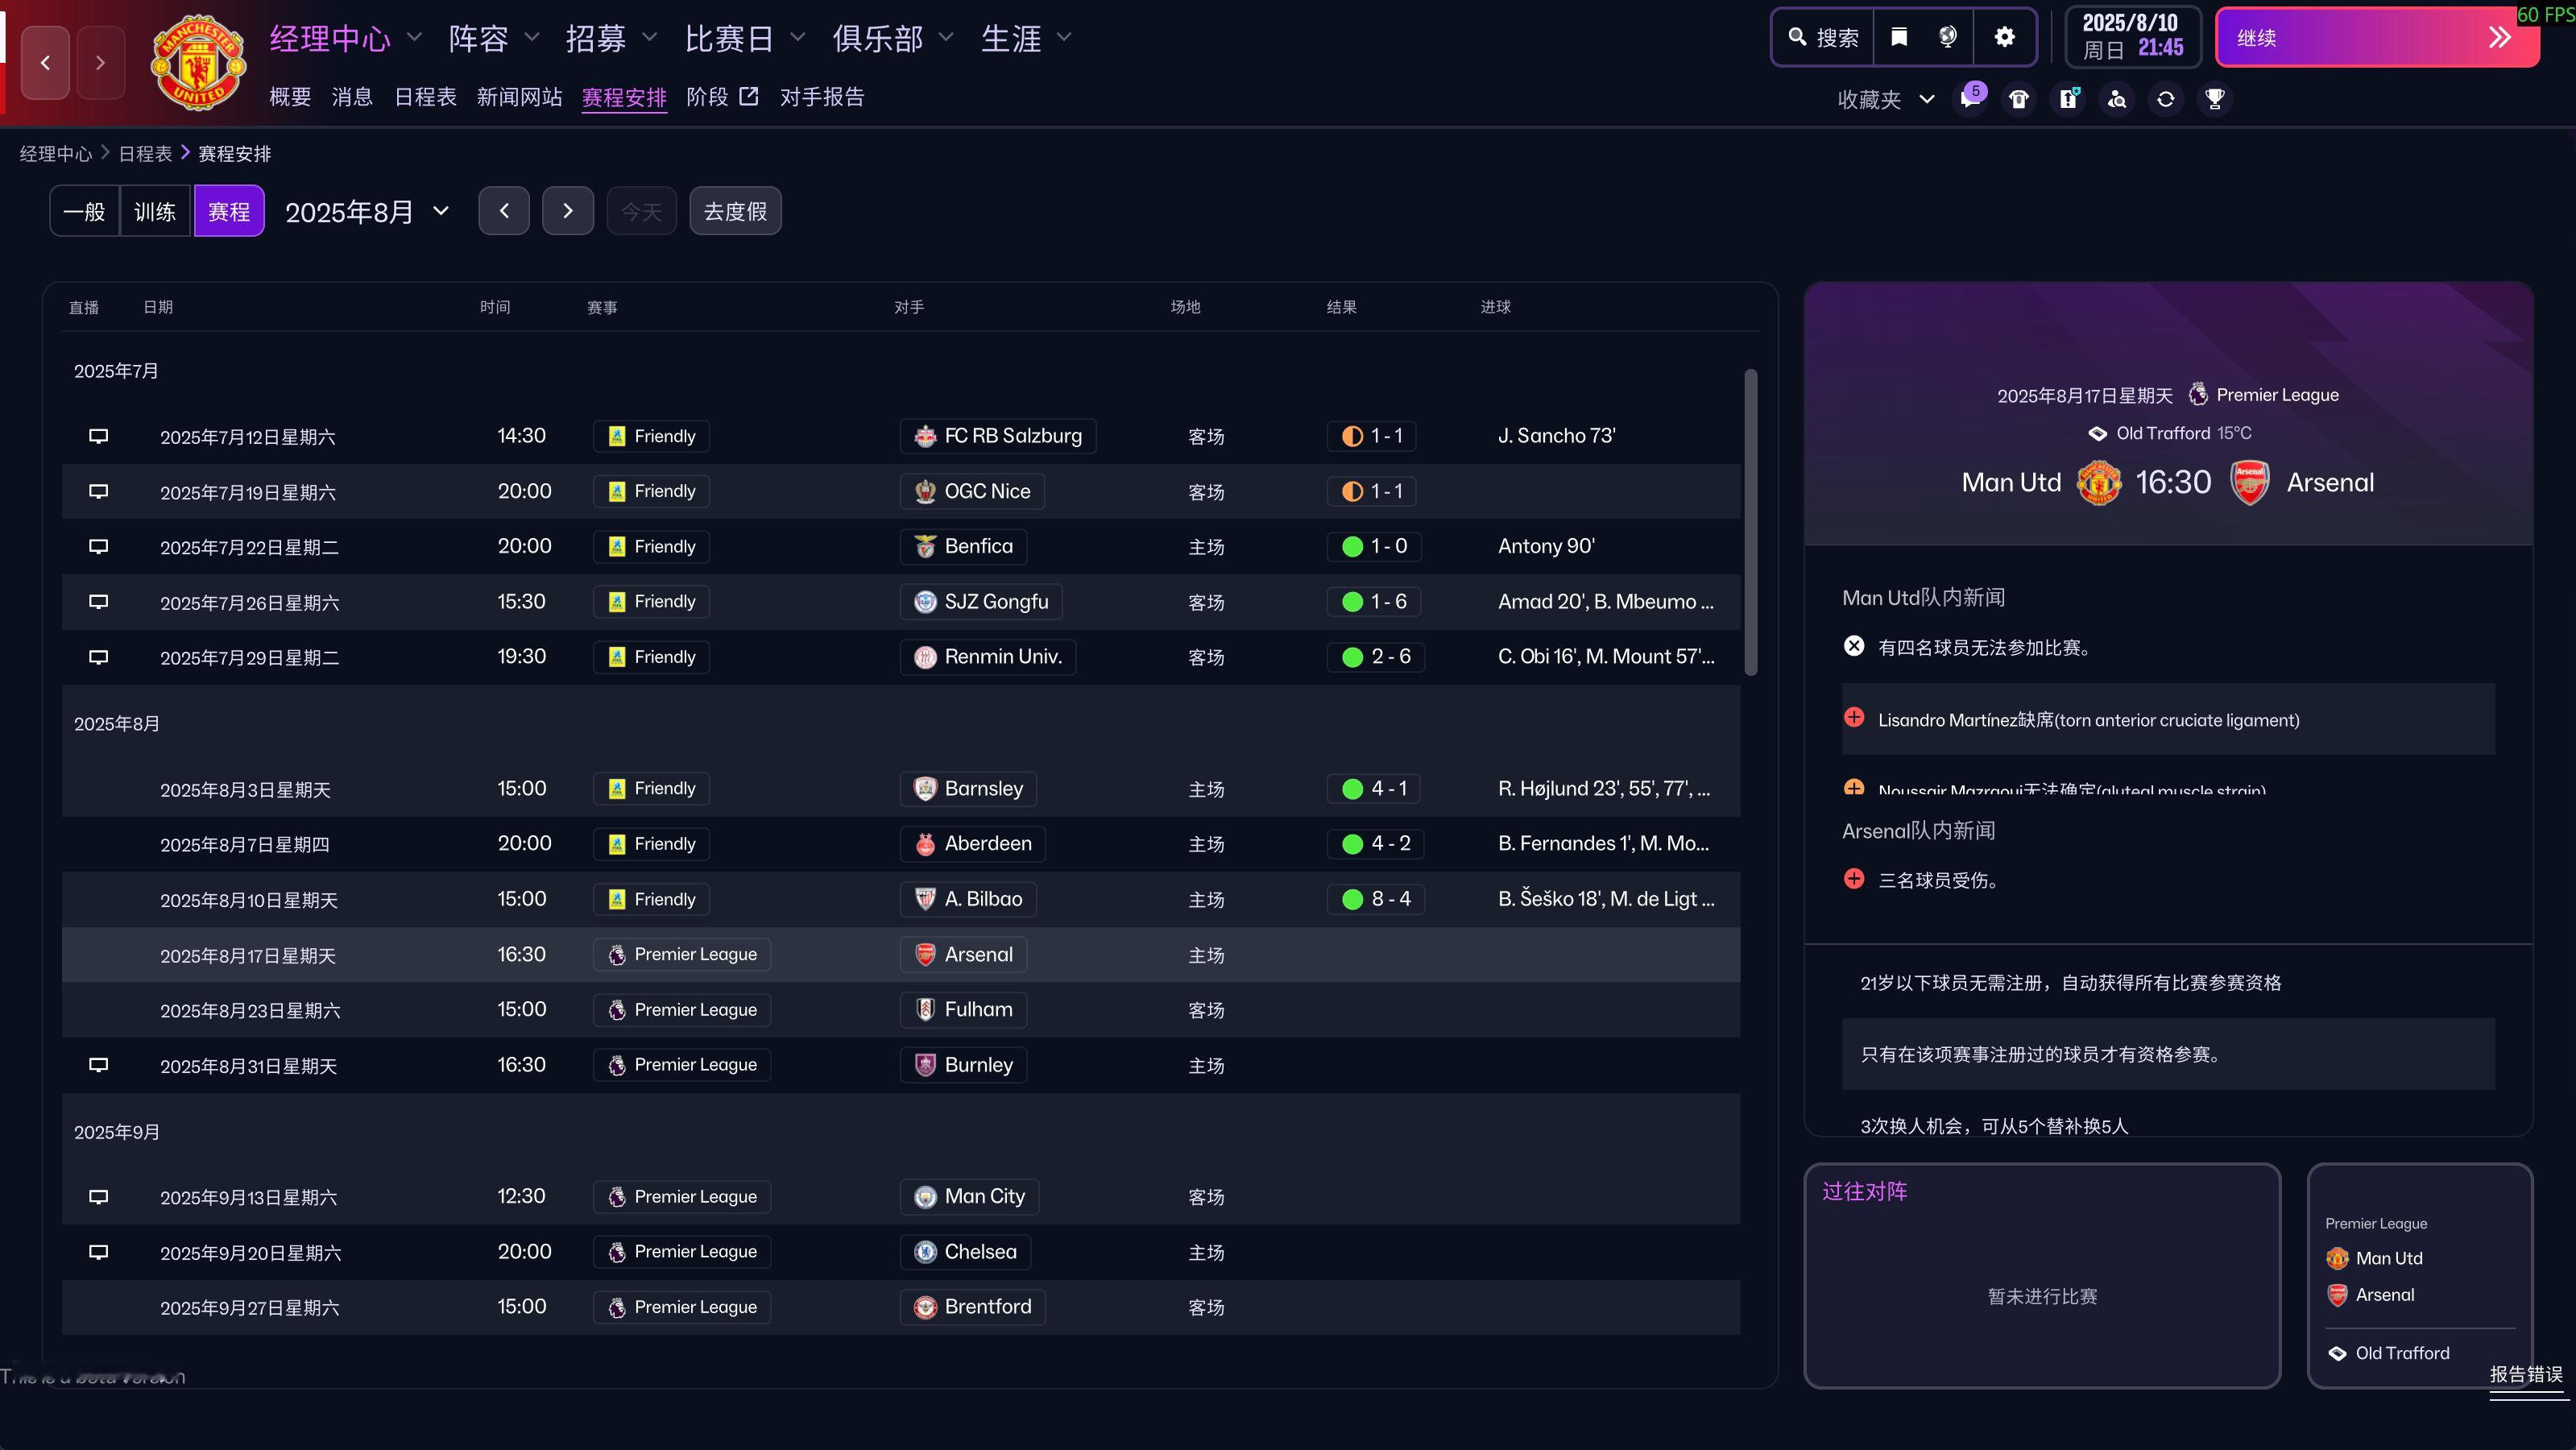Image resolution: width=2576 pixels, height=1450 pixels.
Task: Click the trophy competitions icon
Action: click(x=2214, y=99)
